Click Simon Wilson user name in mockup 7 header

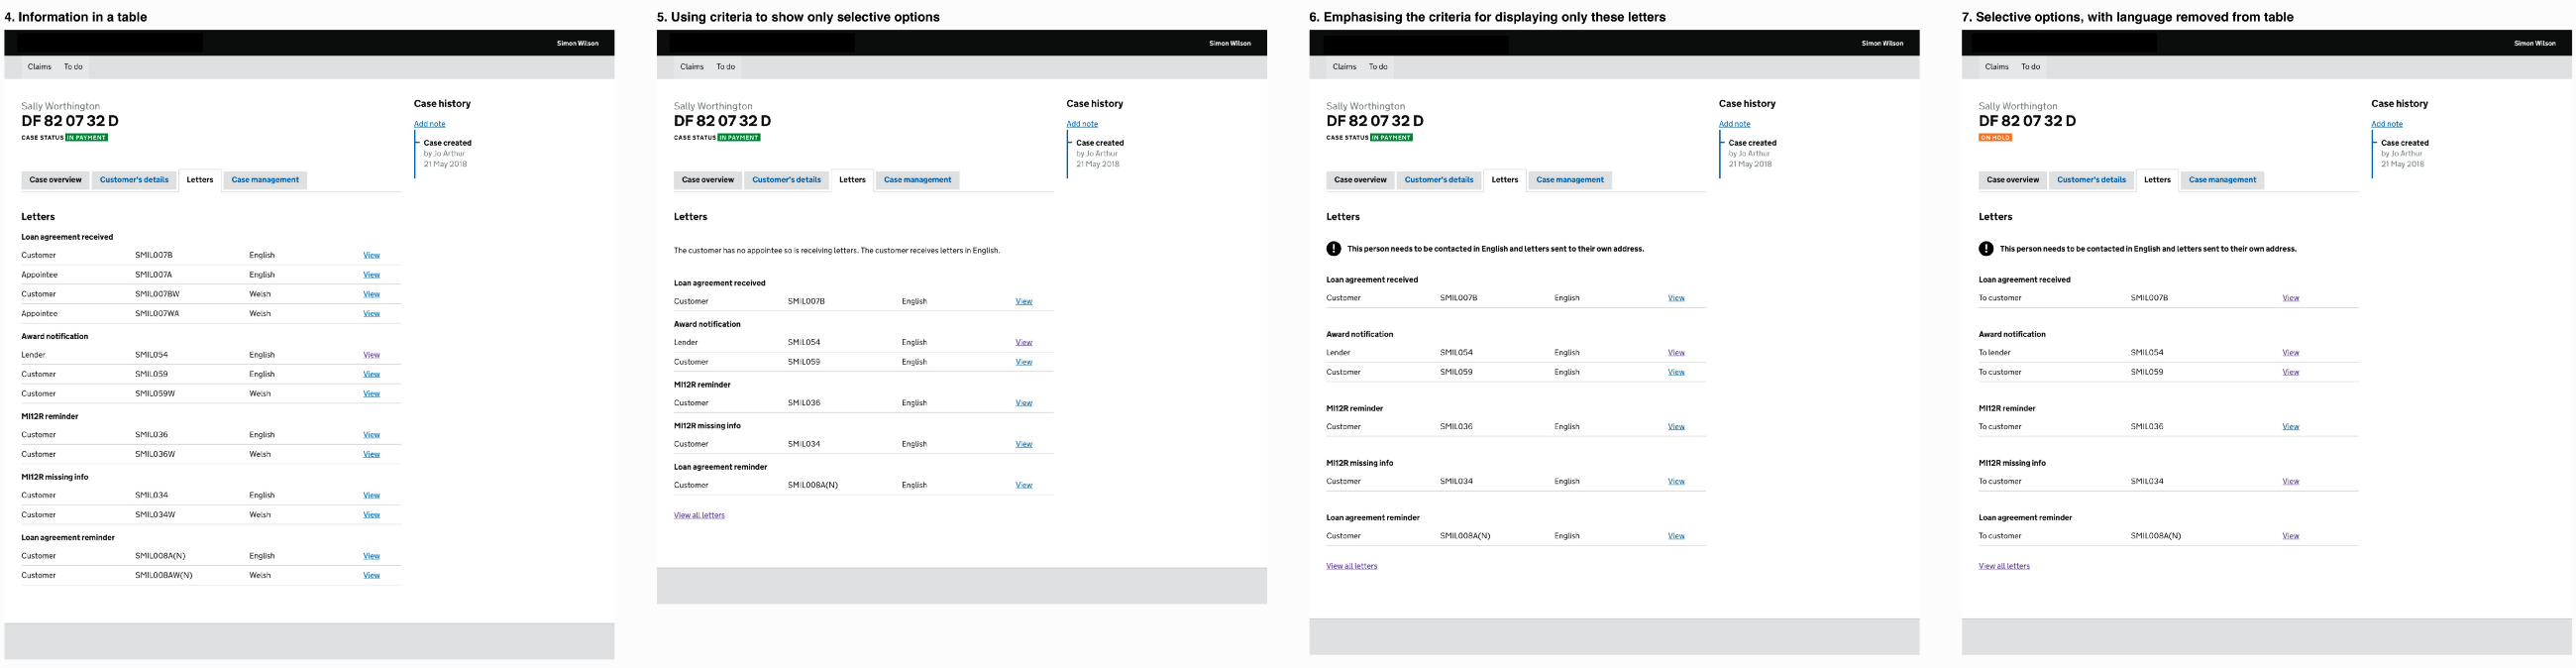click(2535, 43)
